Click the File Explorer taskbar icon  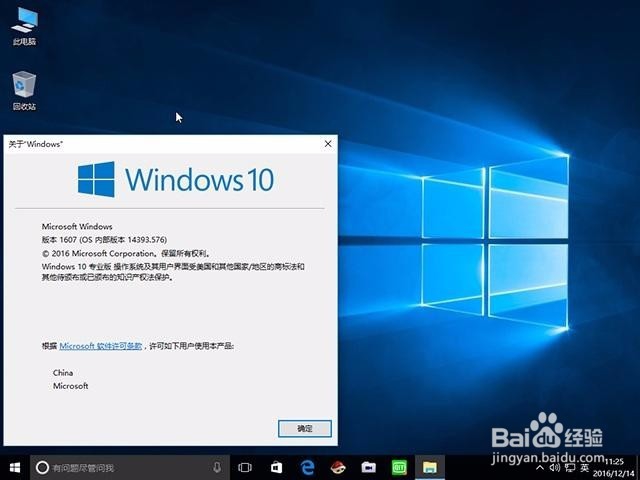430,467
